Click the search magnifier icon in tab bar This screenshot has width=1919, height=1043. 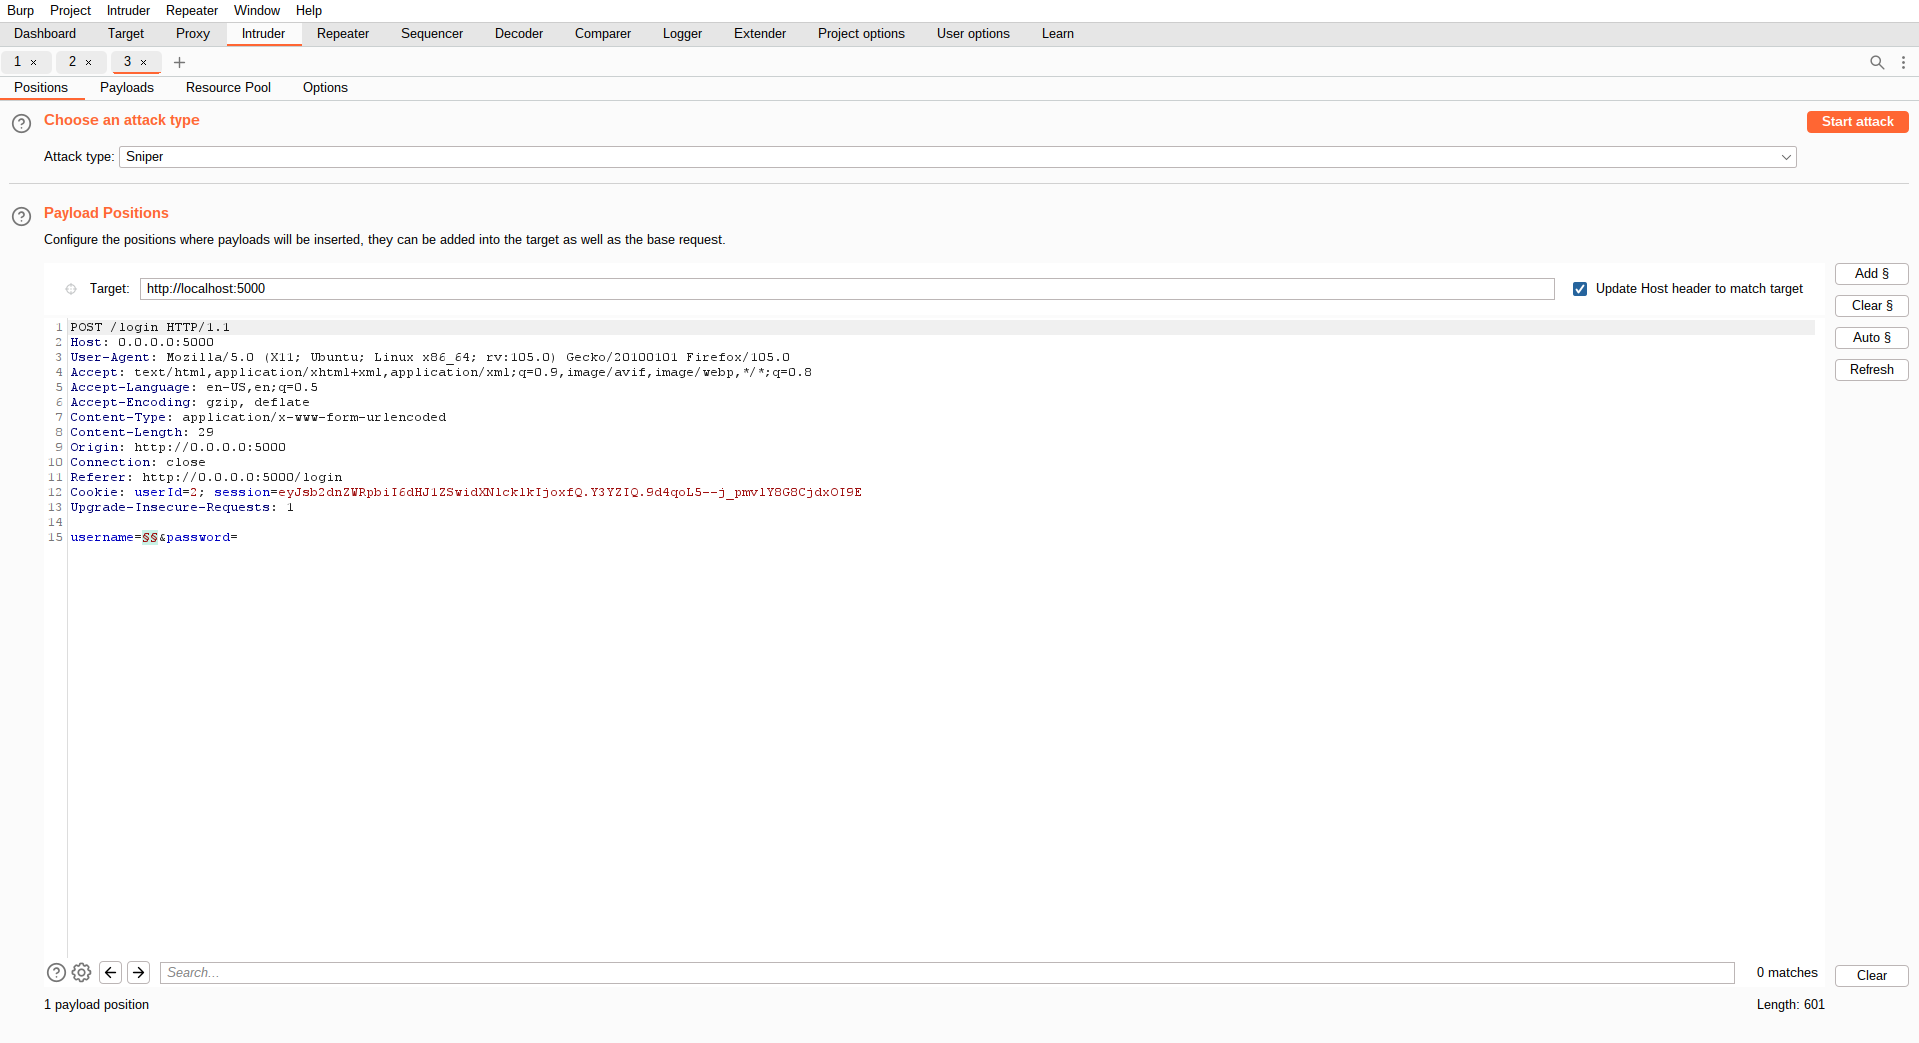coord(1877,62)
